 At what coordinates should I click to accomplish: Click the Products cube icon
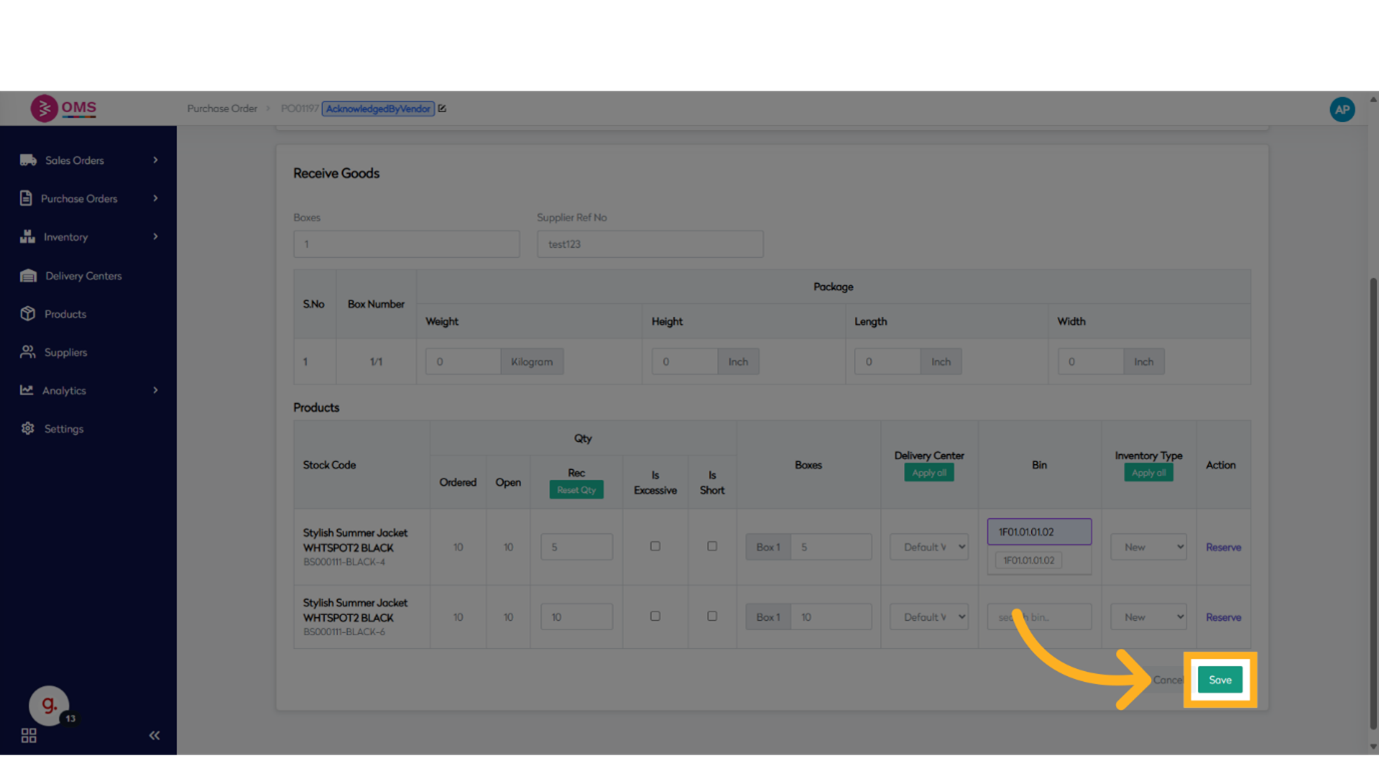coord(27,314)
